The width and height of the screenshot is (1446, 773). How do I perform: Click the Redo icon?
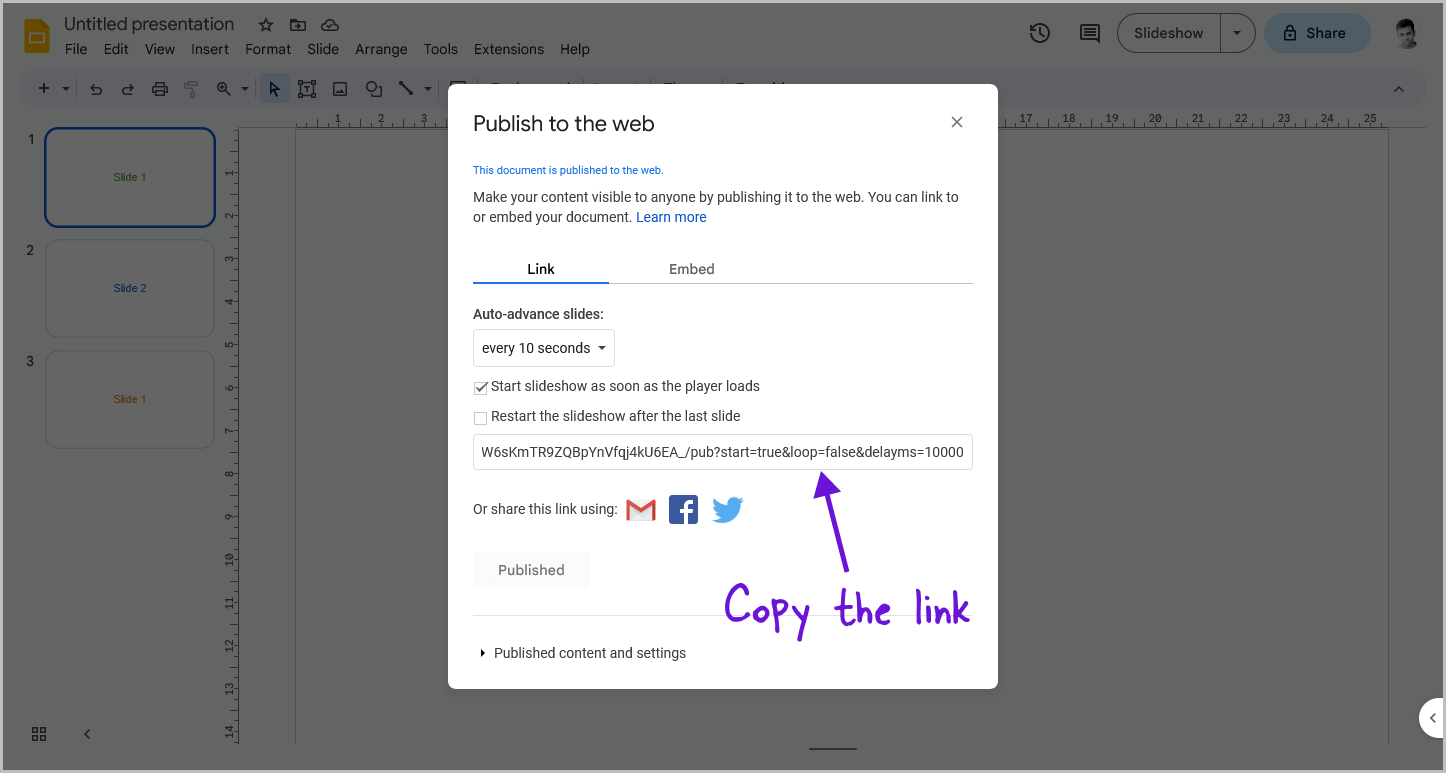[127, 88]
